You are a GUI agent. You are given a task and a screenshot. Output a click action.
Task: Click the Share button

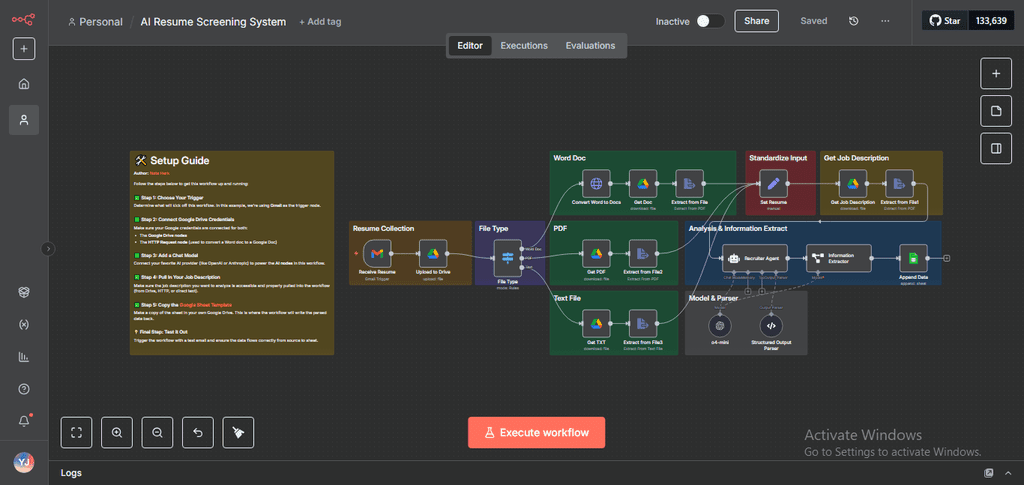pyautogui.click(x=756, y=21)
